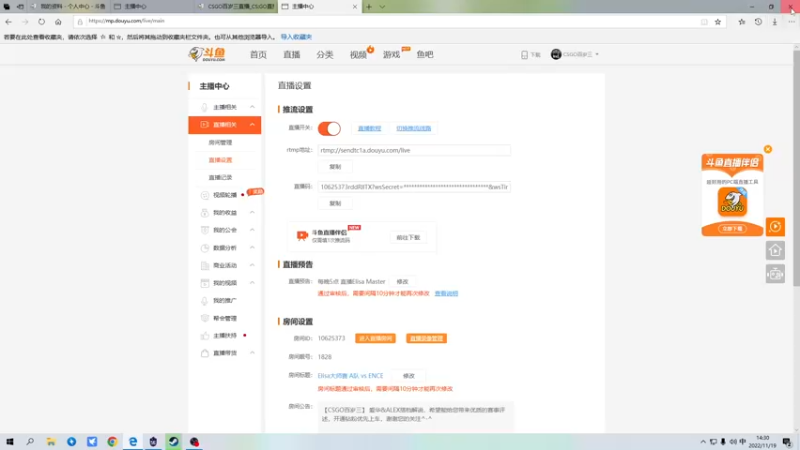Go to 首页 in the top navigation
The height and width of the screenshot is (450, 800).
tap(258, 55)
